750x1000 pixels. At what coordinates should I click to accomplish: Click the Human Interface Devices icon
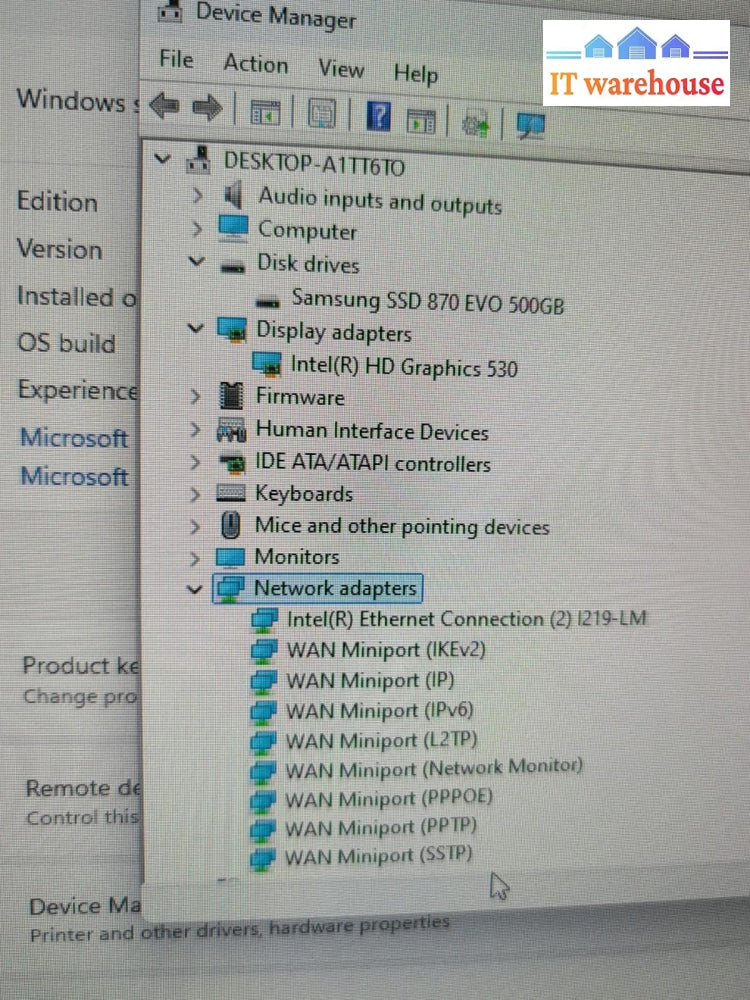[231, 430]
